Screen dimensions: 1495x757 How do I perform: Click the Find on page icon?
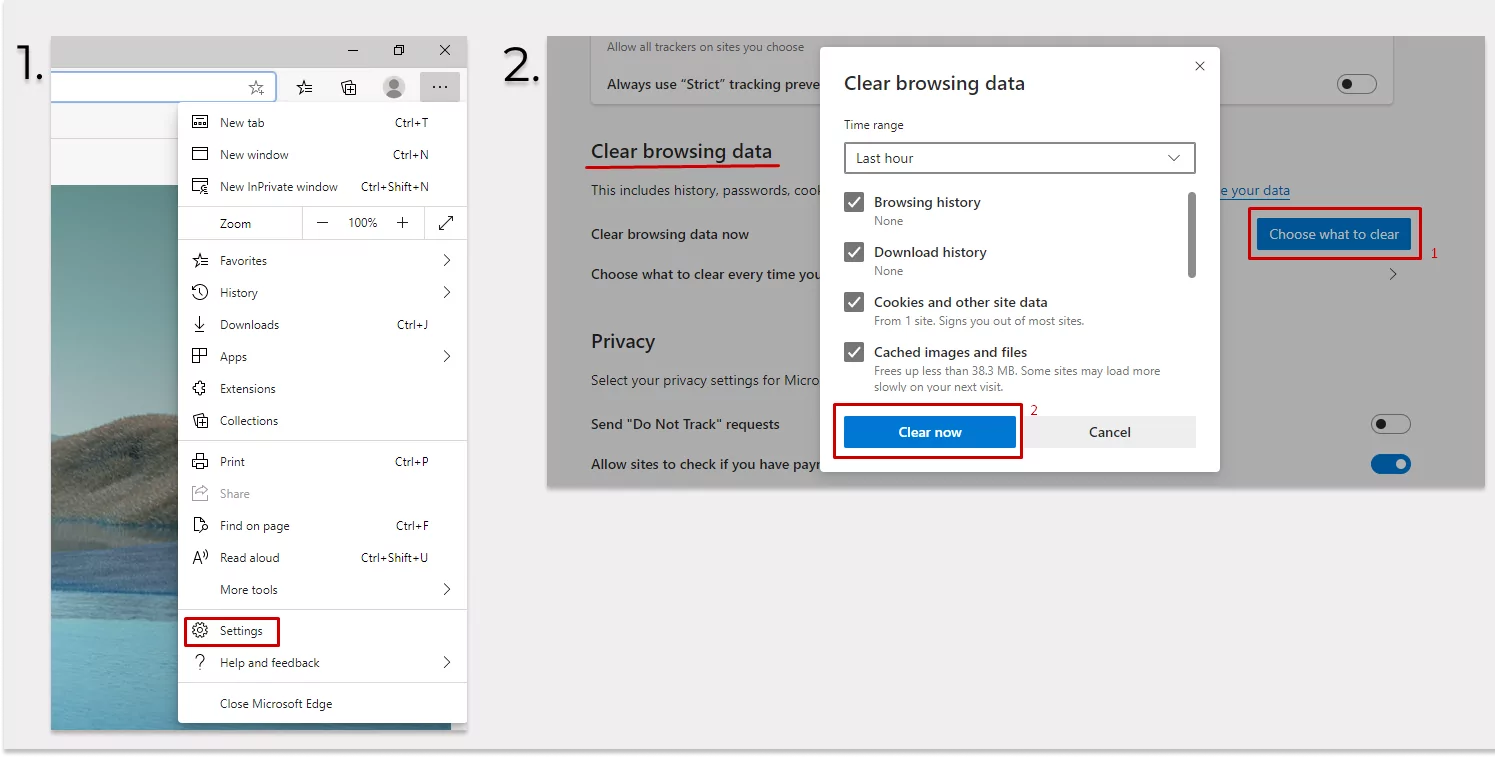[x=200, y=525]
